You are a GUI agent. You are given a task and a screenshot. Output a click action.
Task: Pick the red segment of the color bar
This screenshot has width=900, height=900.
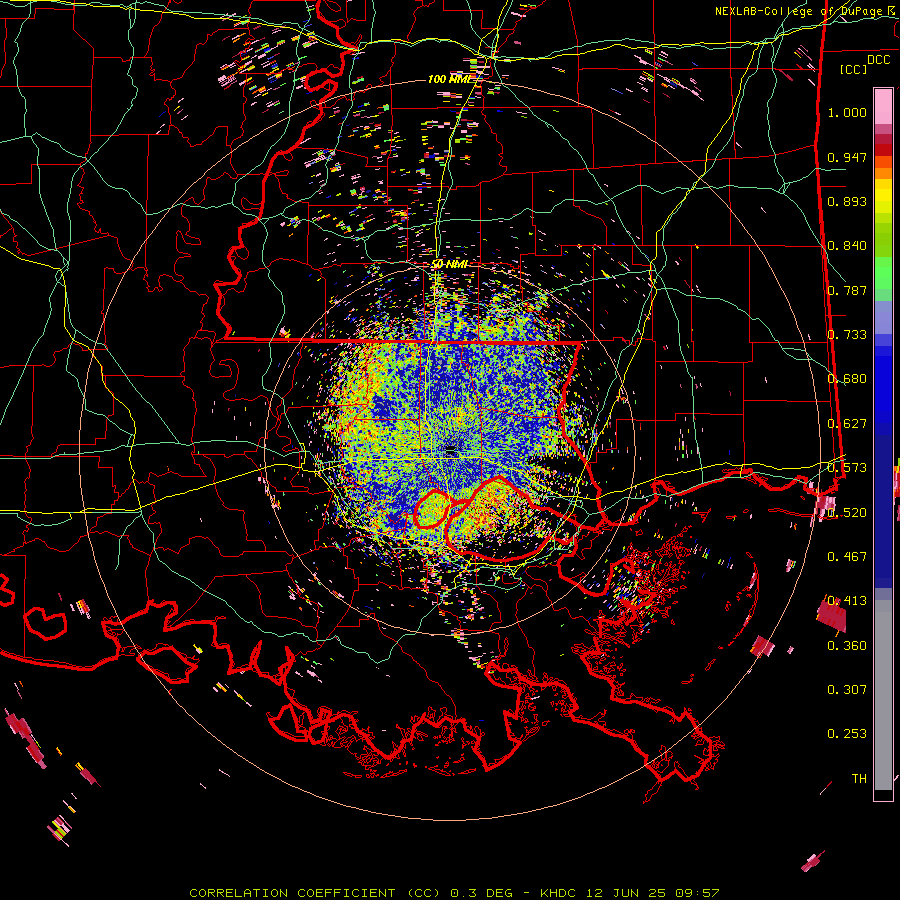pyautogui.click(x=883, y=150)
